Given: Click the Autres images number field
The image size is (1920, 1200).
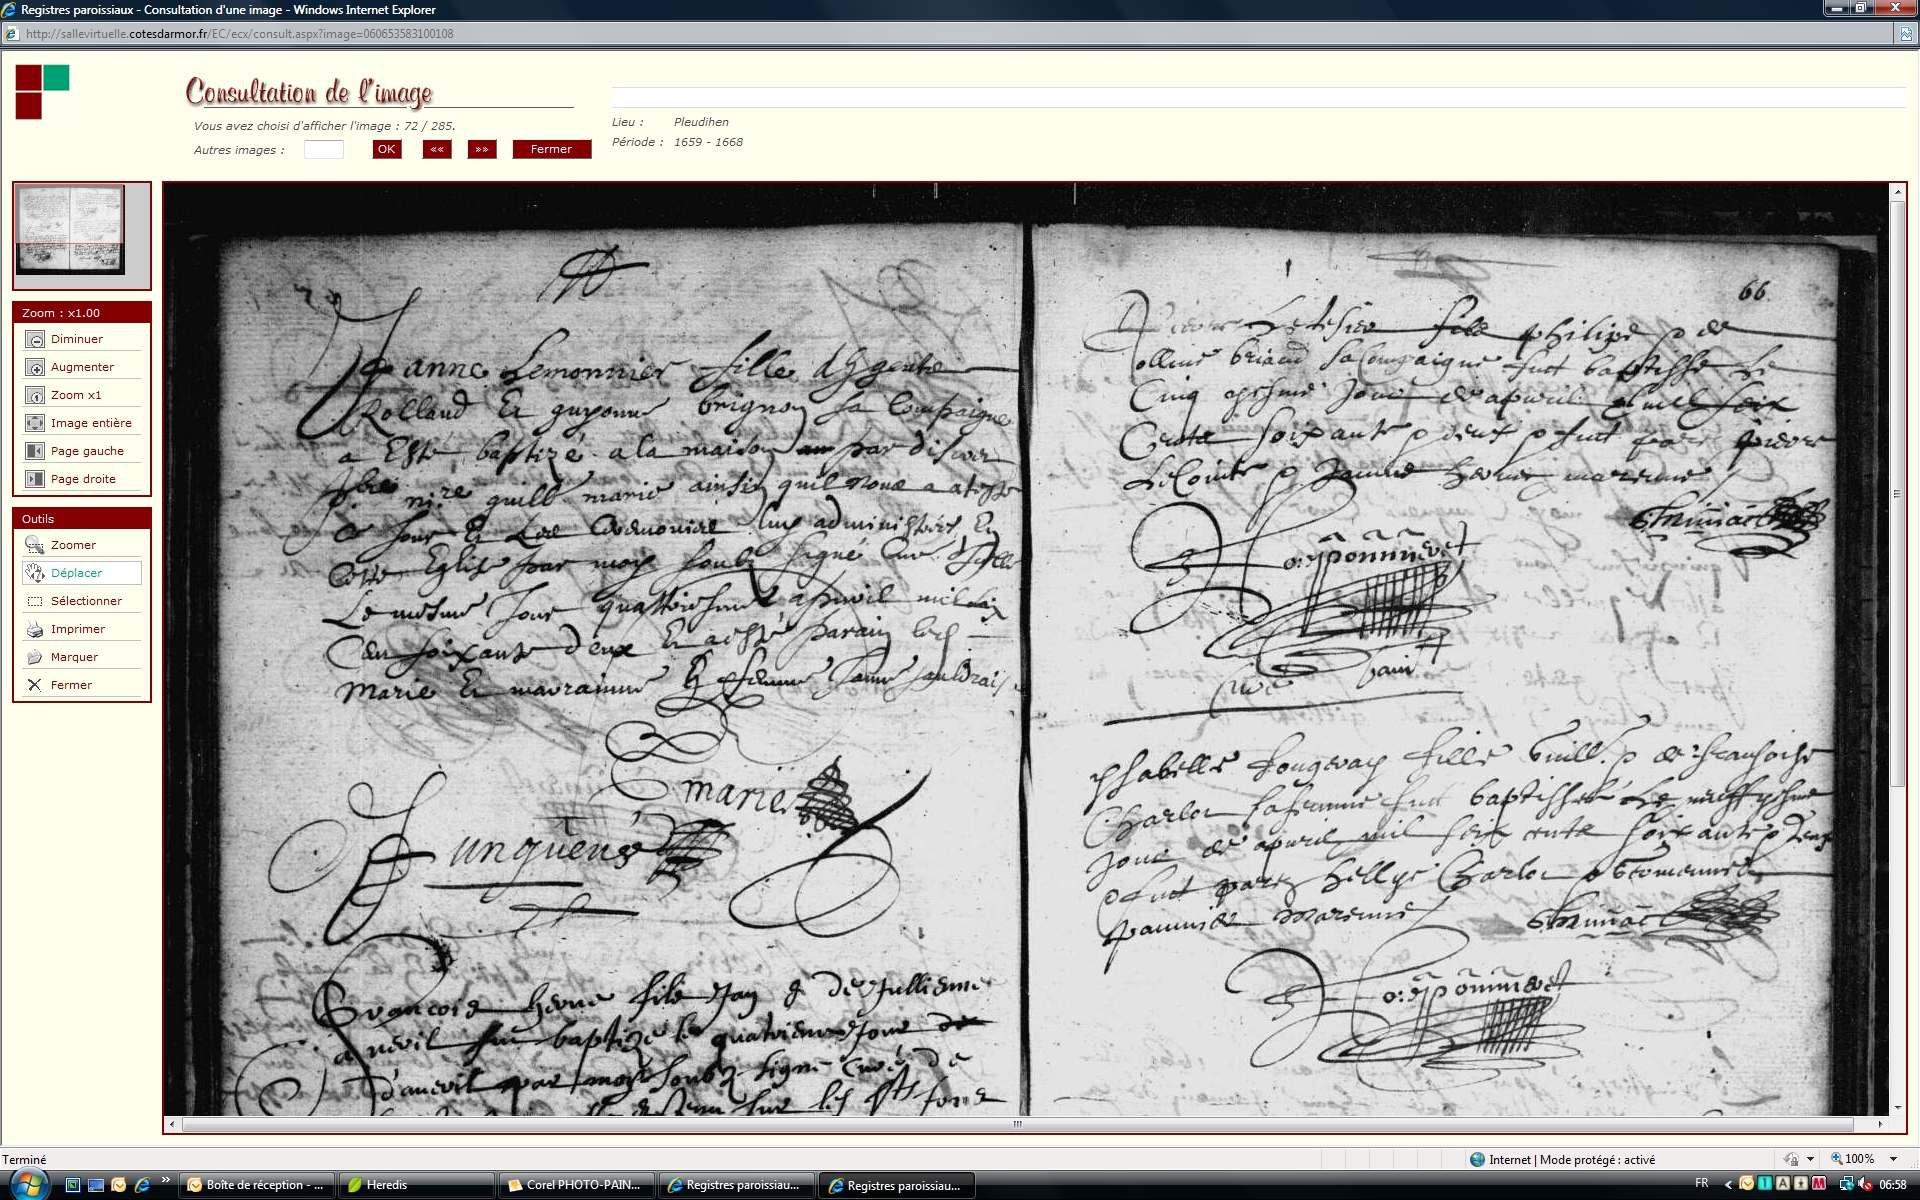Looking at the screenshot, I should click(x=323, y=150).
